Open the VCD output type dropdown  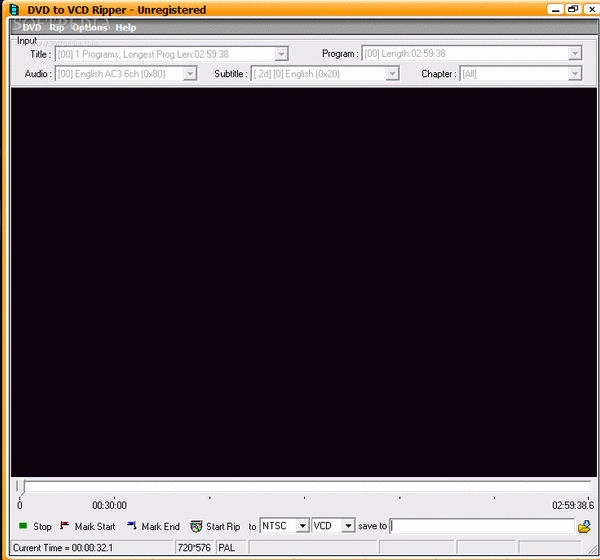click(x=348, y=526)
